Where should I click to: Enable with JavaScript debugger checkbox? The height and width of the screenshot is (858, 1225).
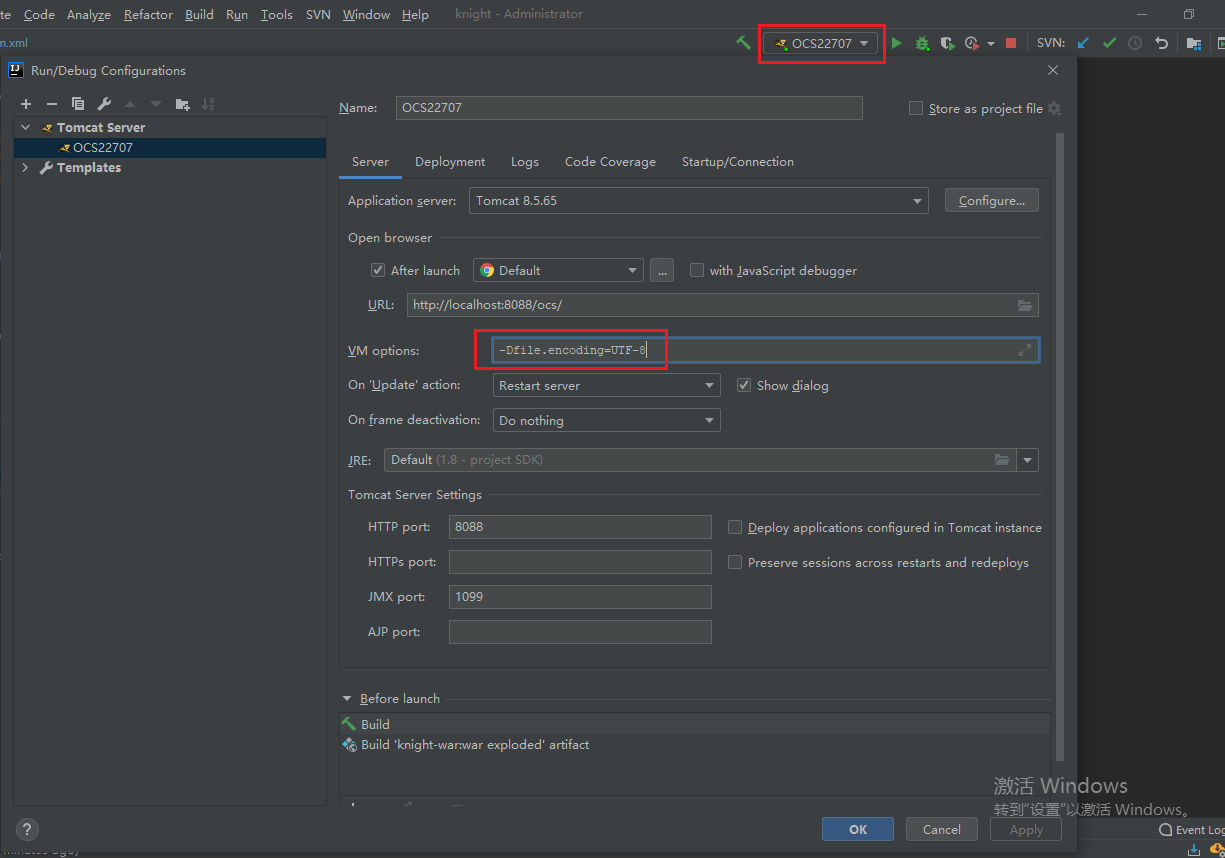coord(697,270)
